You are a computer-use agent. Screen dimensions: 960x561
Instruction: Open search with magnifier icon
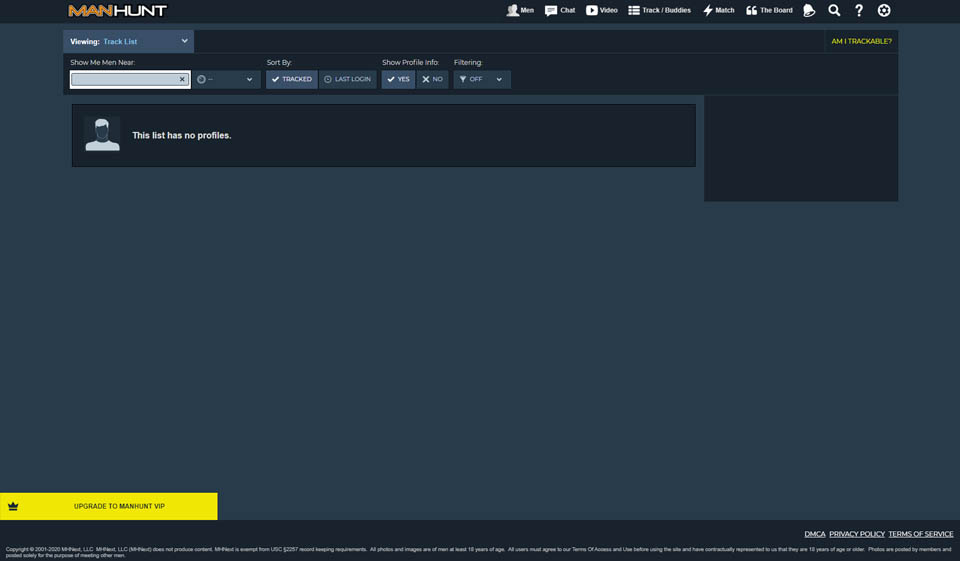pos(834,11)
